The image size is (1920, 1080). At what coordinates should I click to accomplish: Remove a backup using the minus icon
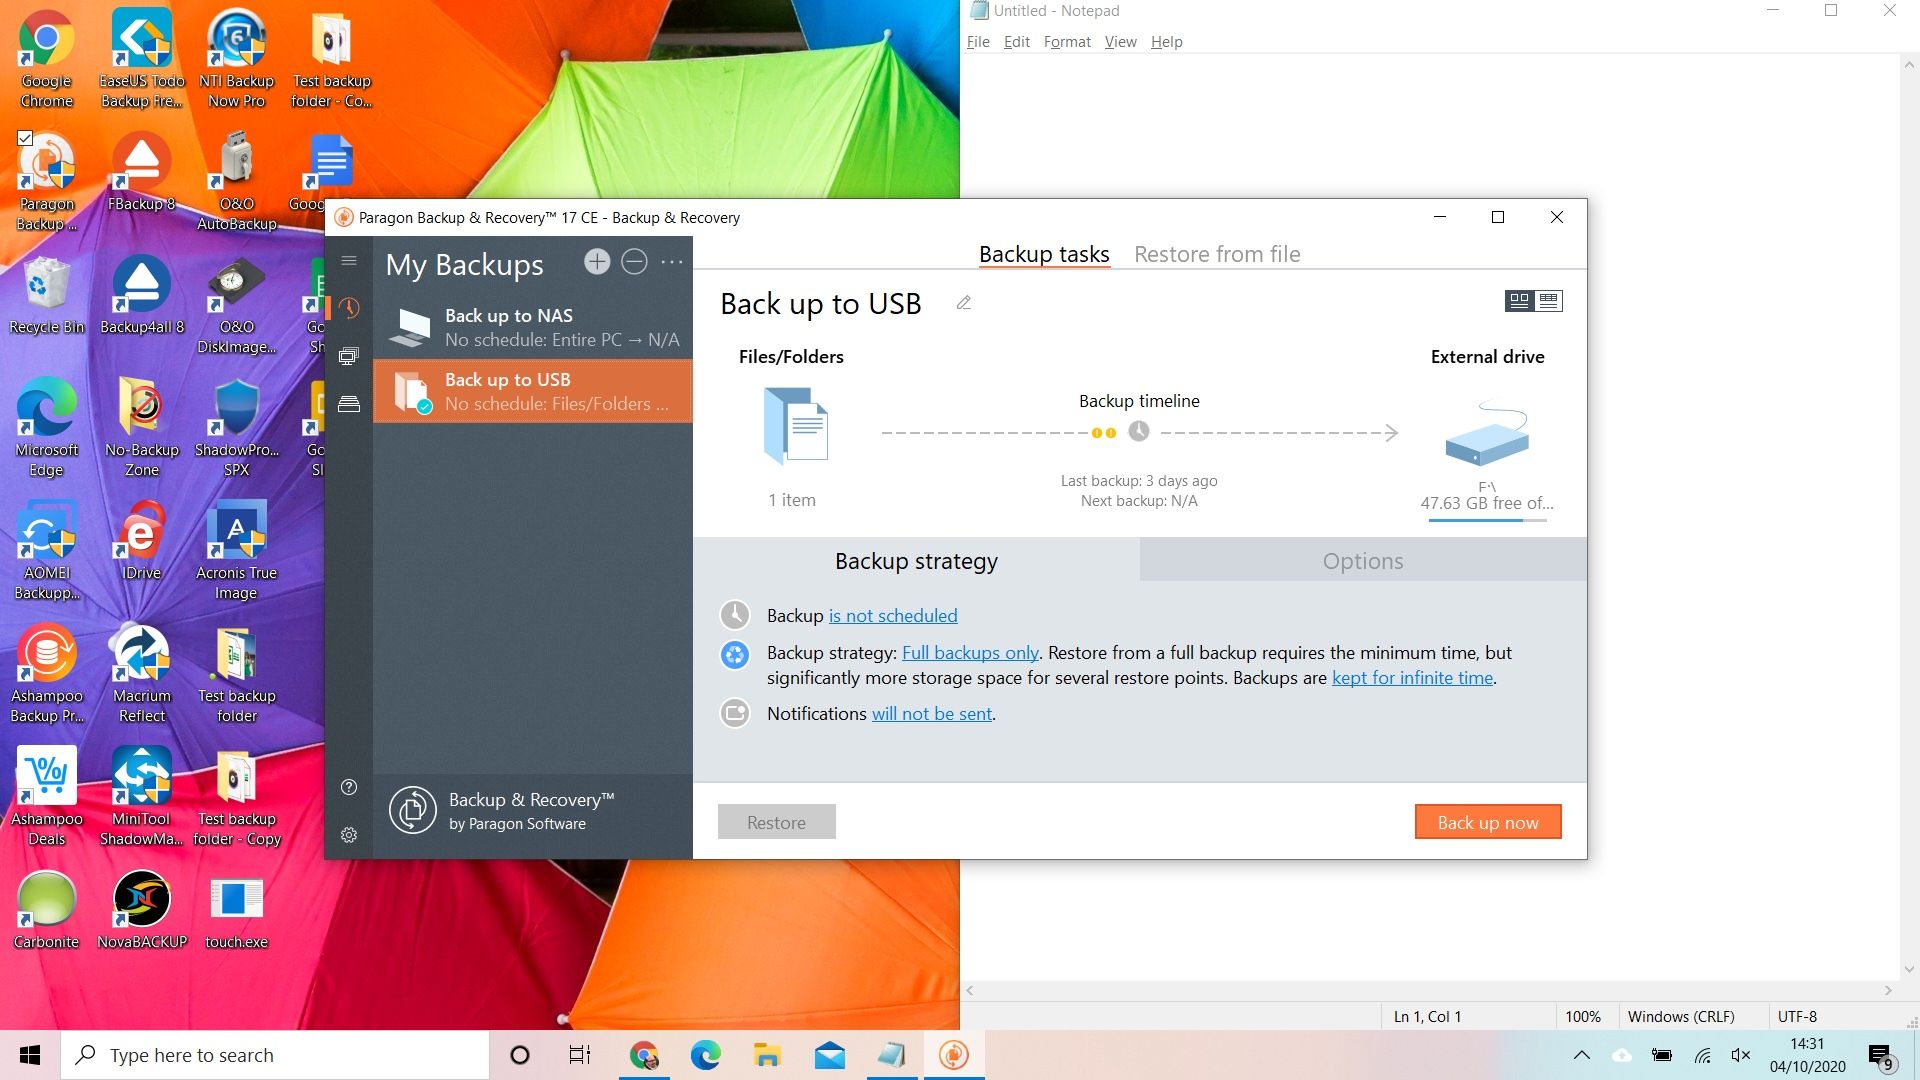[x=633, y=261]
